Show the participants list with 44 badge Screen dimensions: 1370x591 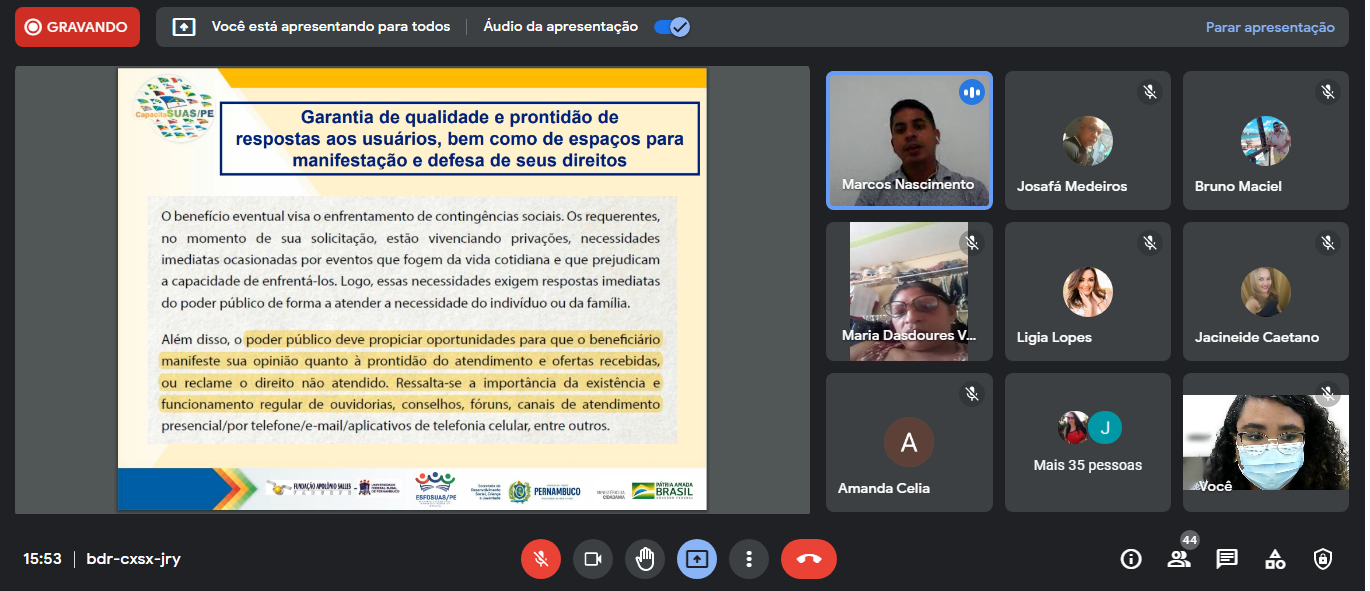pyautogui.click(x=1179, y=559)
